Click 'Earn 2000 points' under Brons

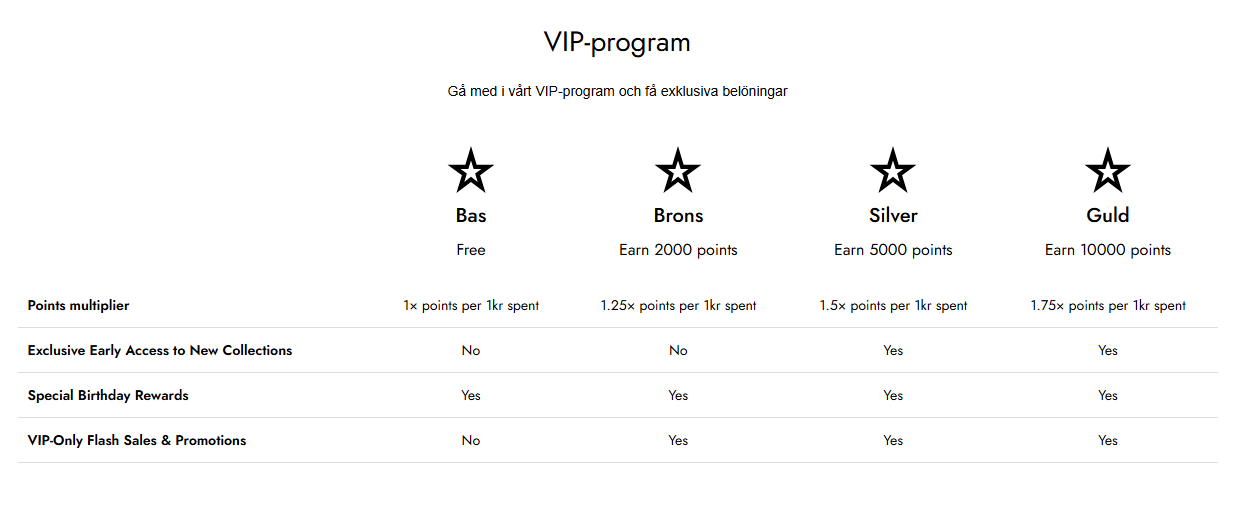click(x=678, y=250)
